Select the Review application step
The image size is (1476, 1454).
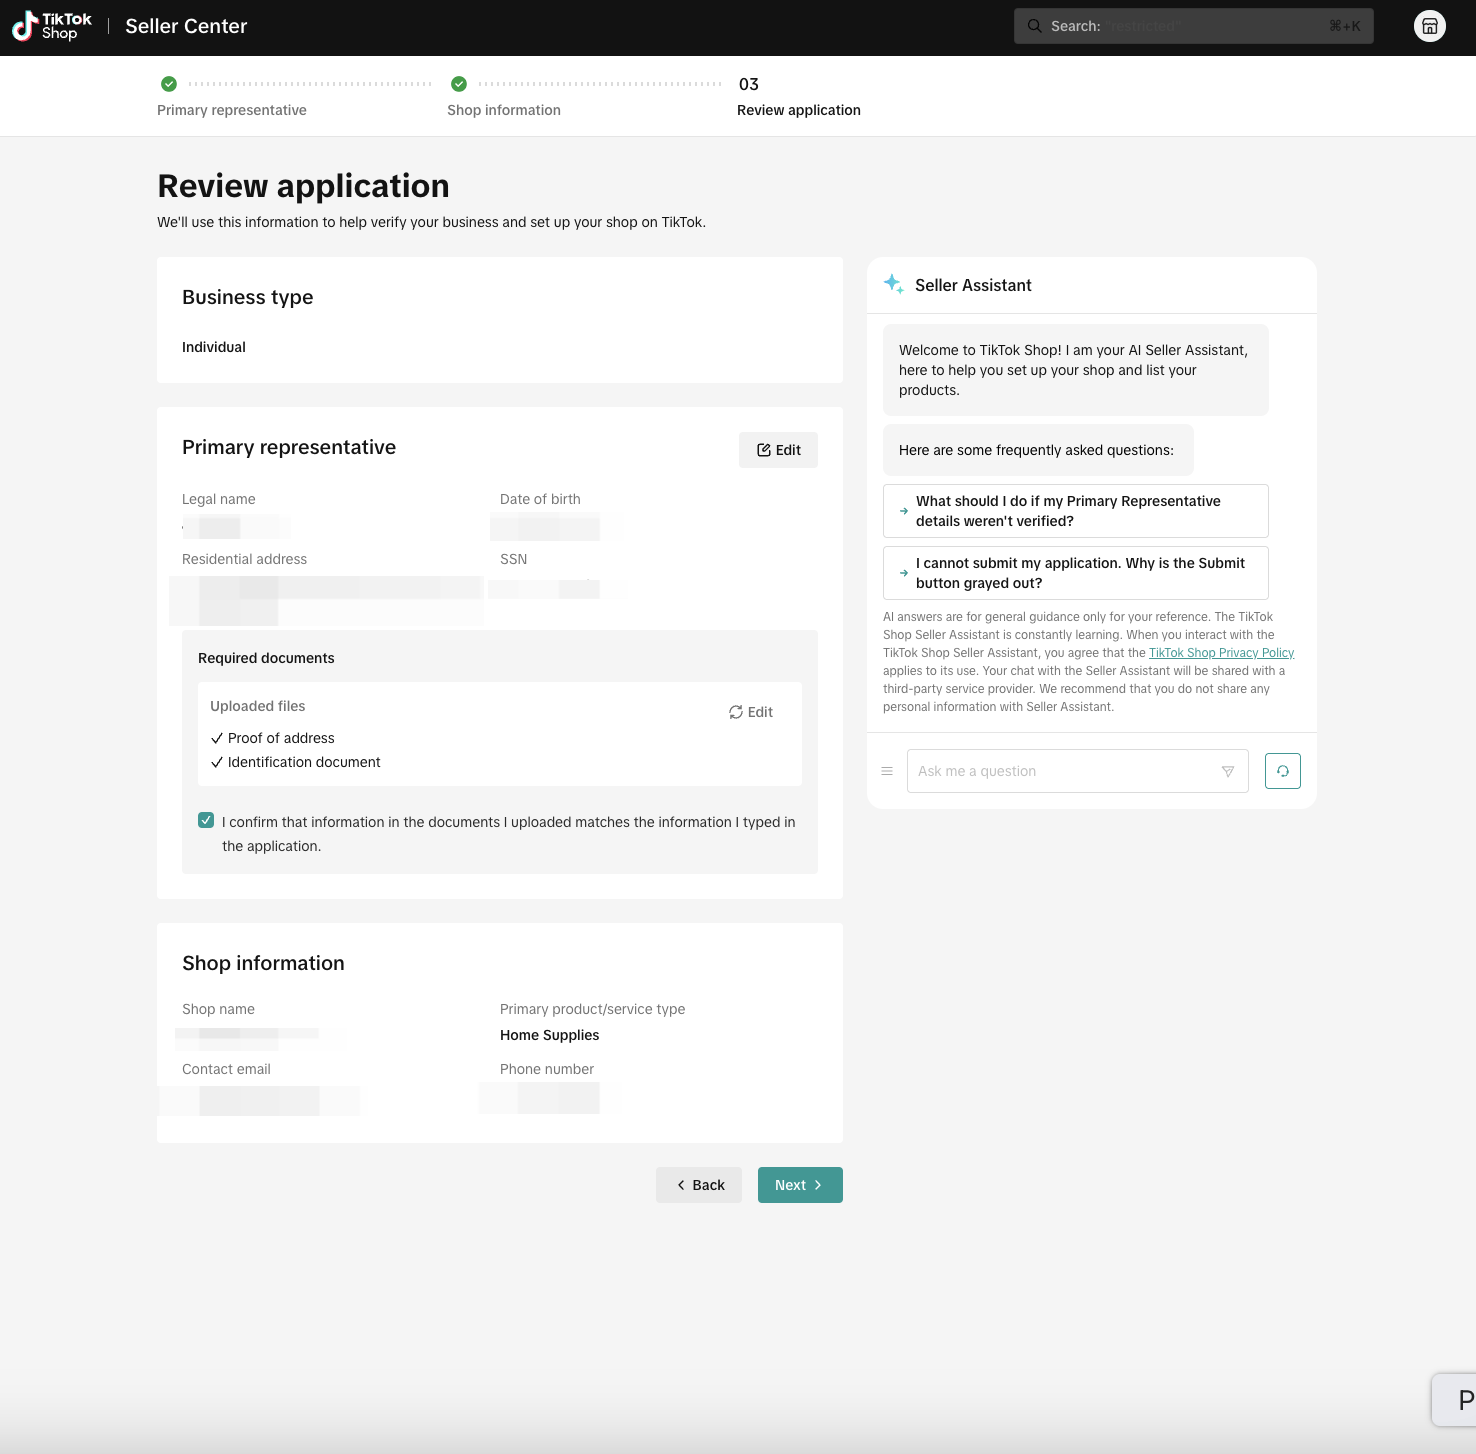pyautogui.click(x=798, y=110)
